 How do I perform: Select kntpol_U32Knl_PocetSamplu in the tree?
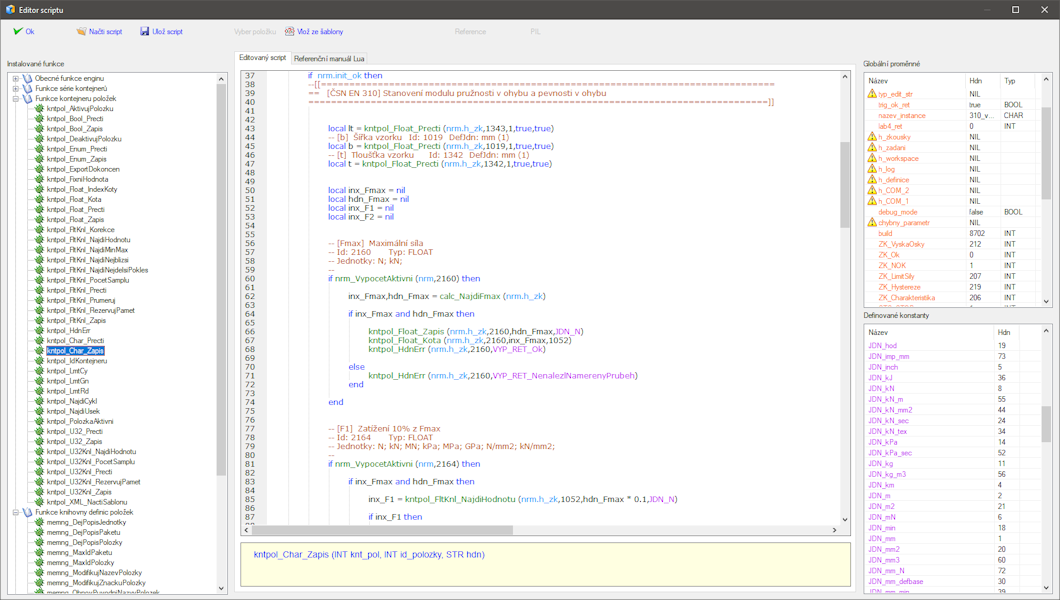[x=91, y=461]
